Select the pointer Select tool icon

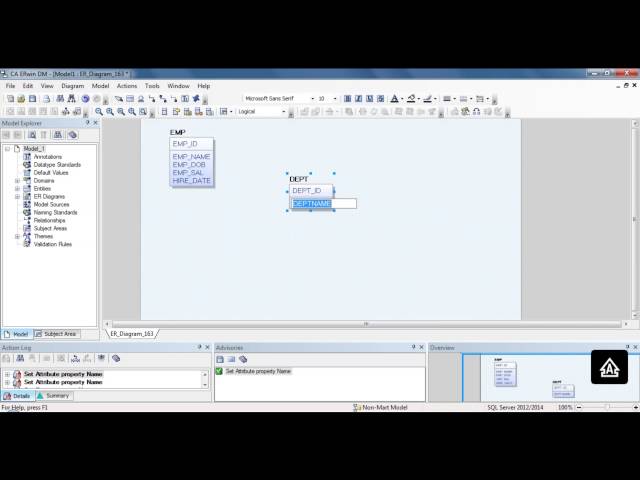tap(119, 99)
